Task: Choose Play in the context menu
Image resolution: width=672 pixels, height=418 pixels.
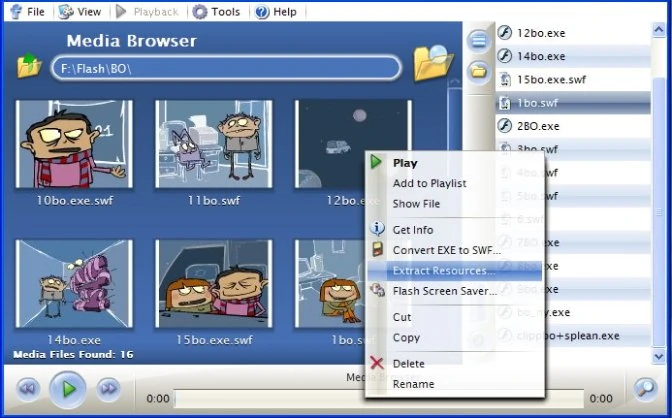Action: click(x=455, y=163)
